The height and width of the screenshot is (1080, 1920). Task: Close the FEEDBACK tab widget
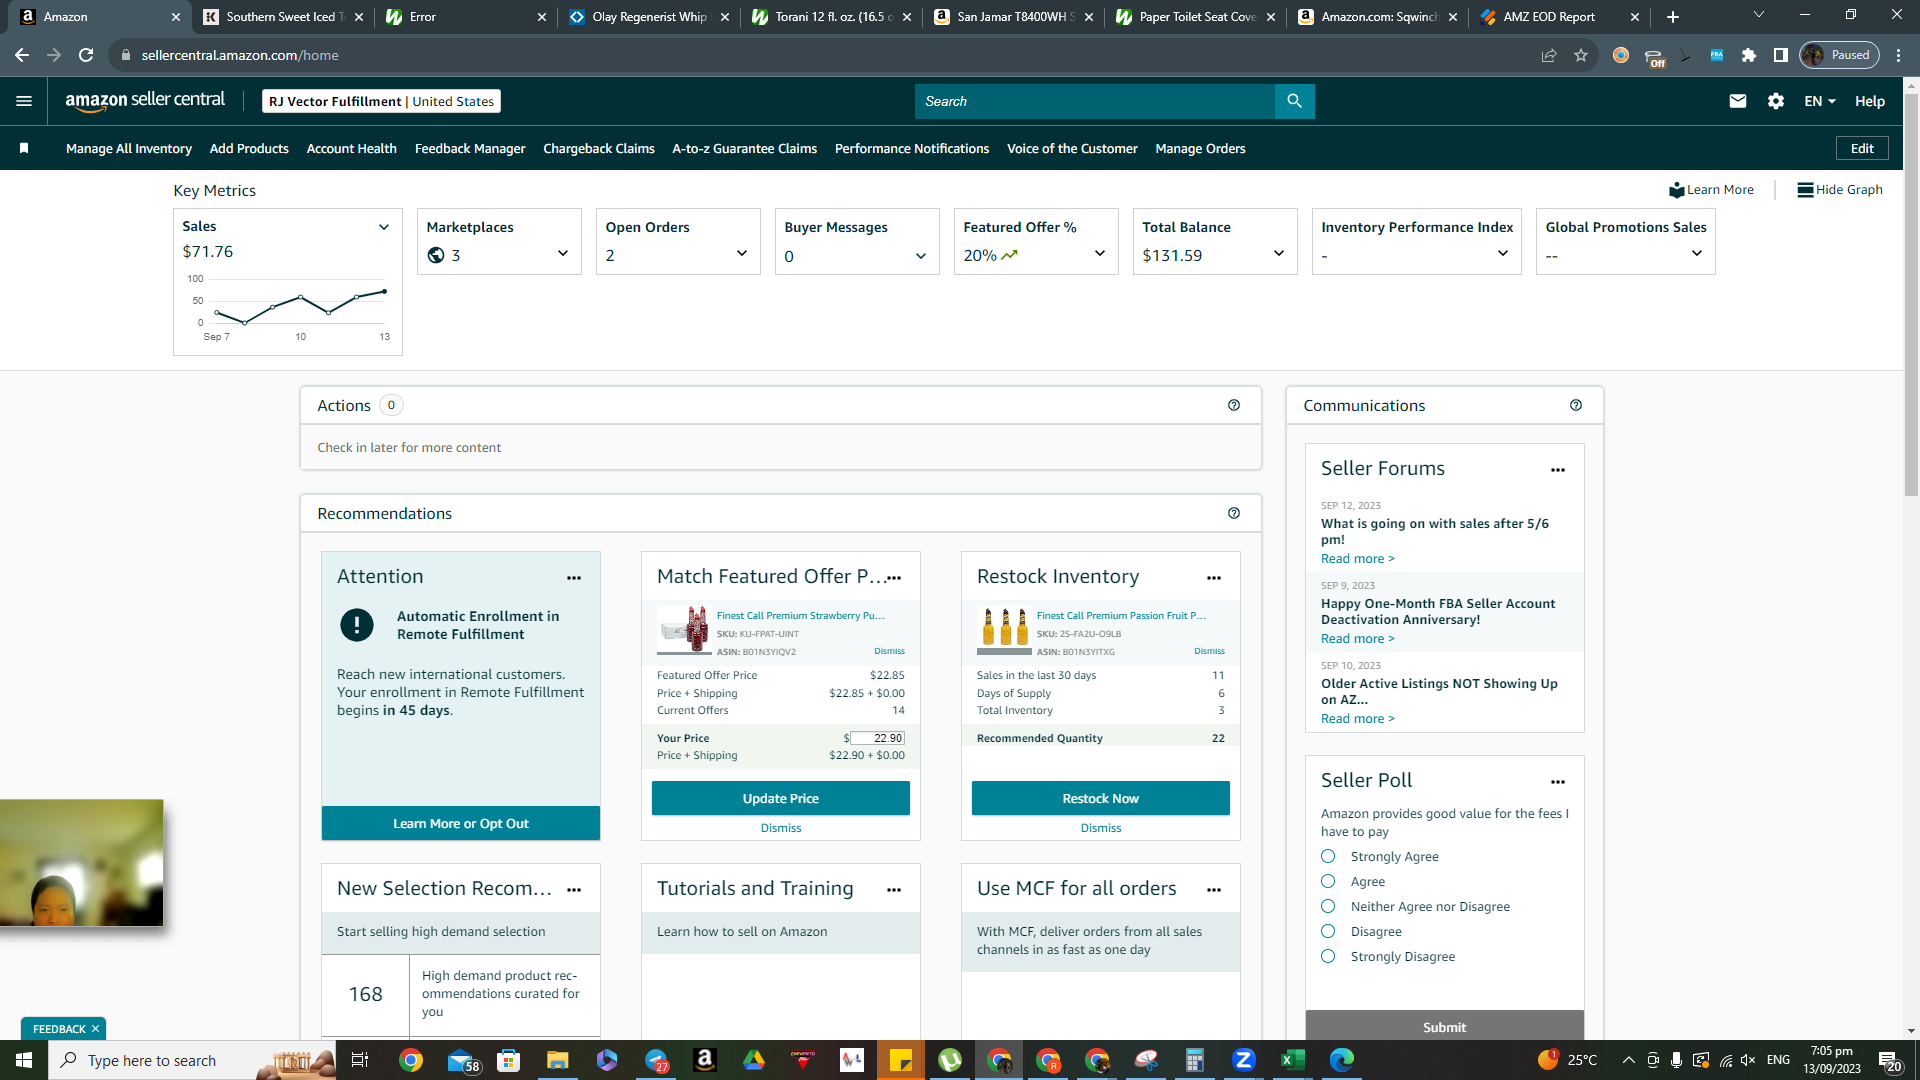[96, 1029]
